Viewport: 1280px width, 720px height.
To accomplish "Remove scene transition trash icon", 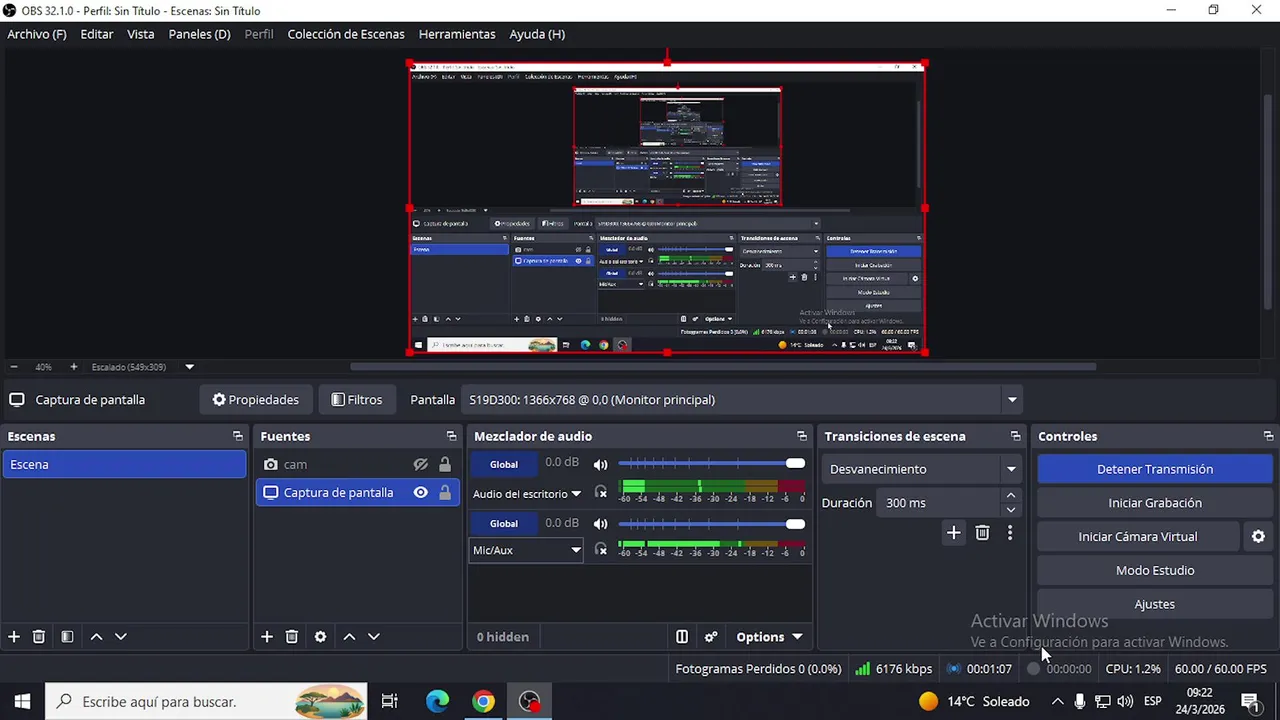I will 982,533.
